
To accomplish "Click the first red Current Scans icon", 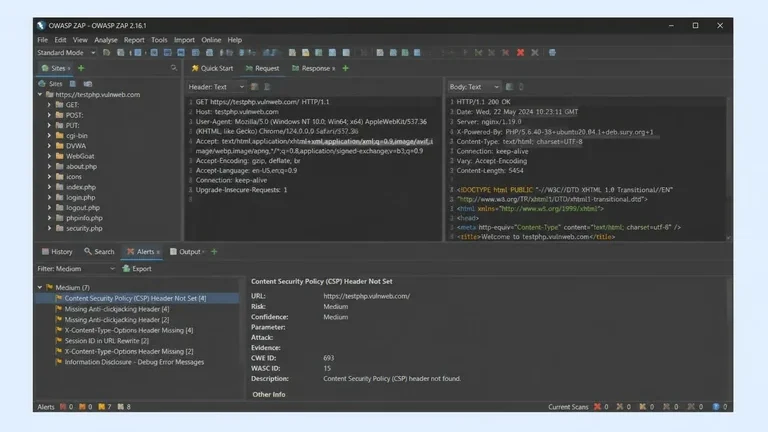I will coord(597,407).
